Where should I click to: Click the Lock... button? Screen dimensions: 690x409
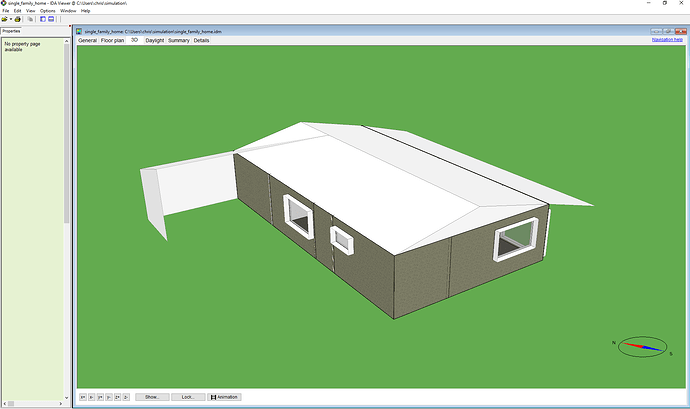[188, 397]
